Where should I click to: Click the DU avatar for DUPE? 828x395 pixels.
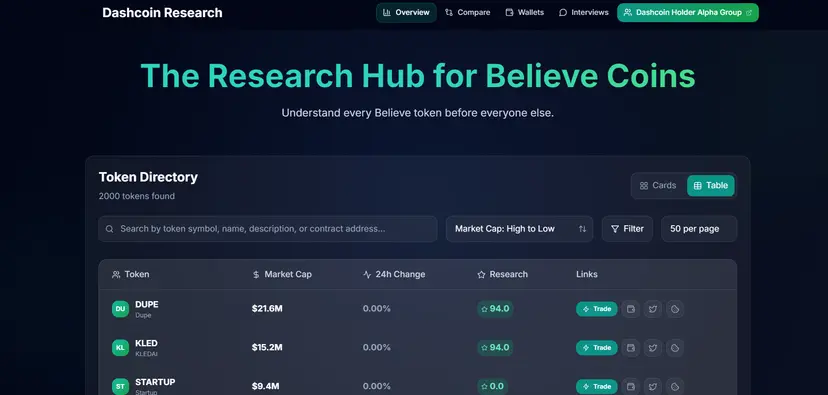click(x=120, y=309)
